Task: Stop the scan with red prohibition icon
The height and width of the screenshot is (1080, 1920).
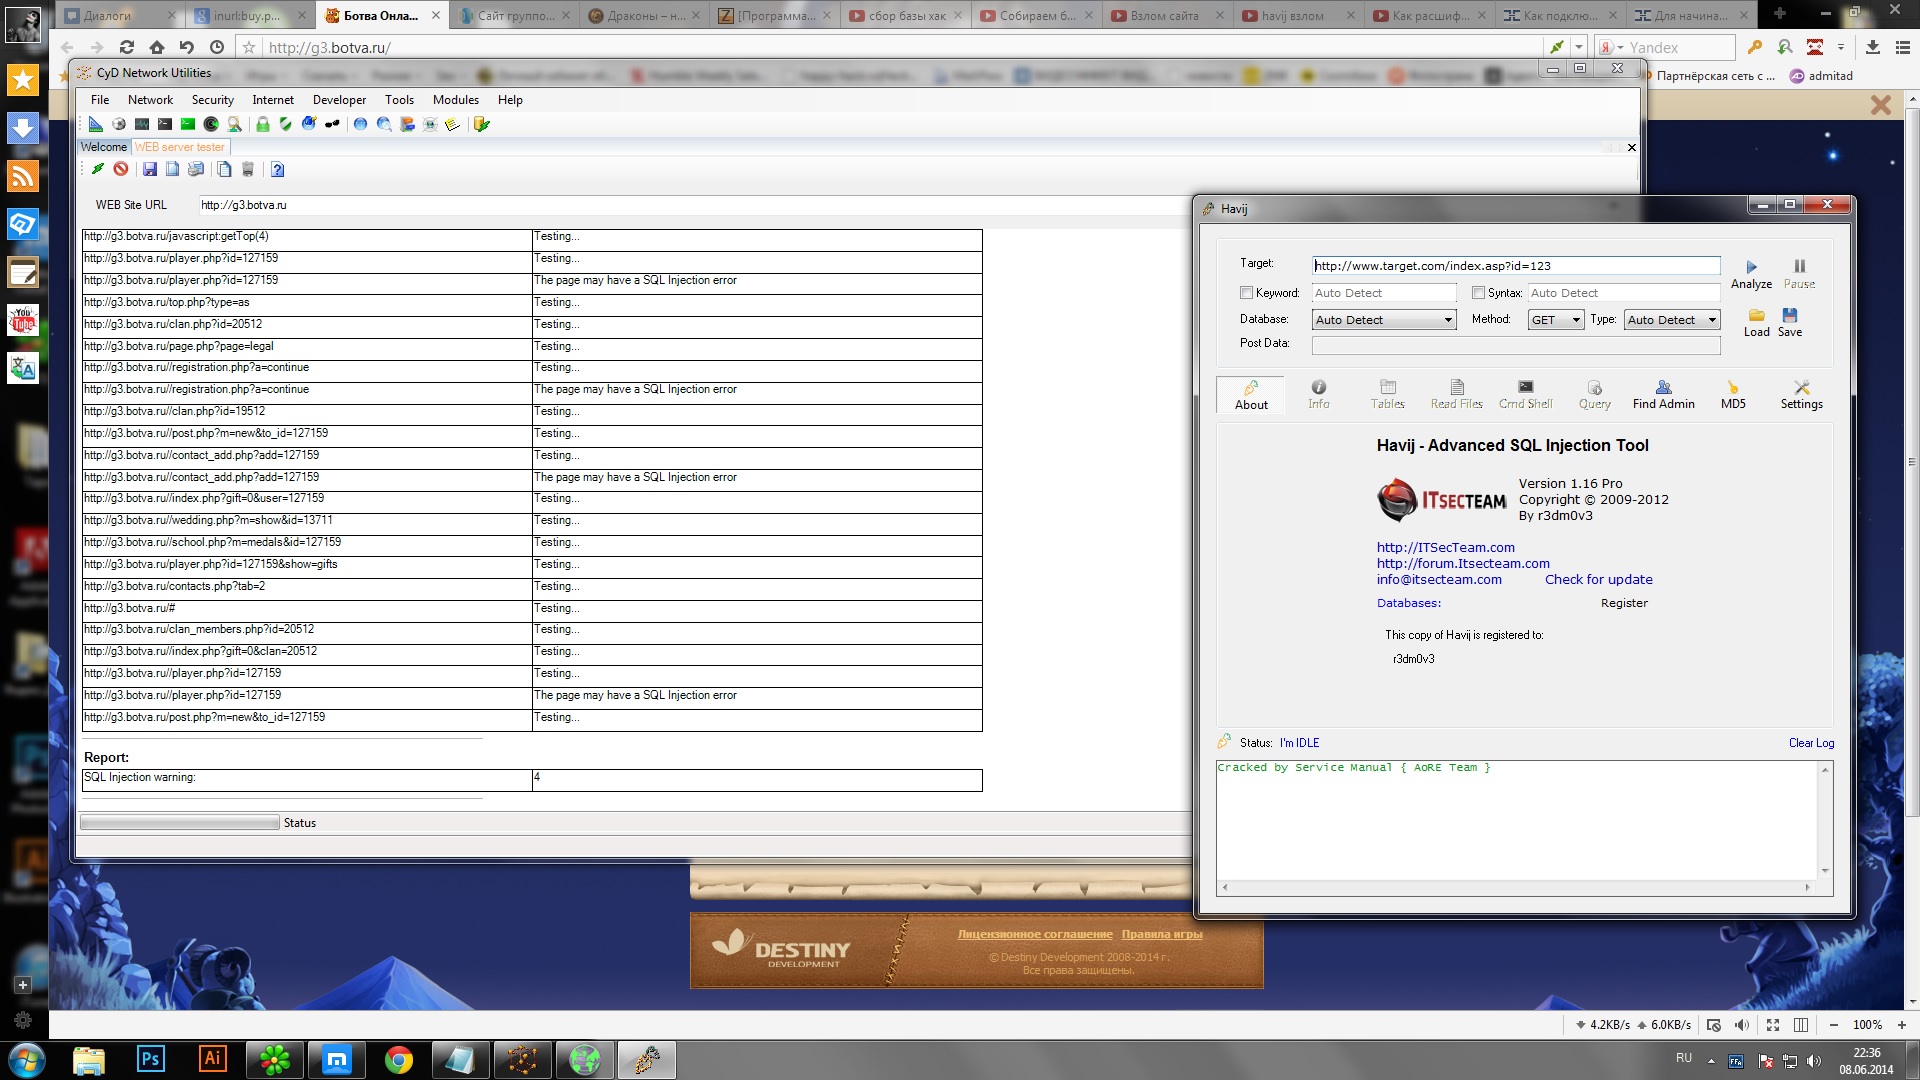Action: [120, 169]
